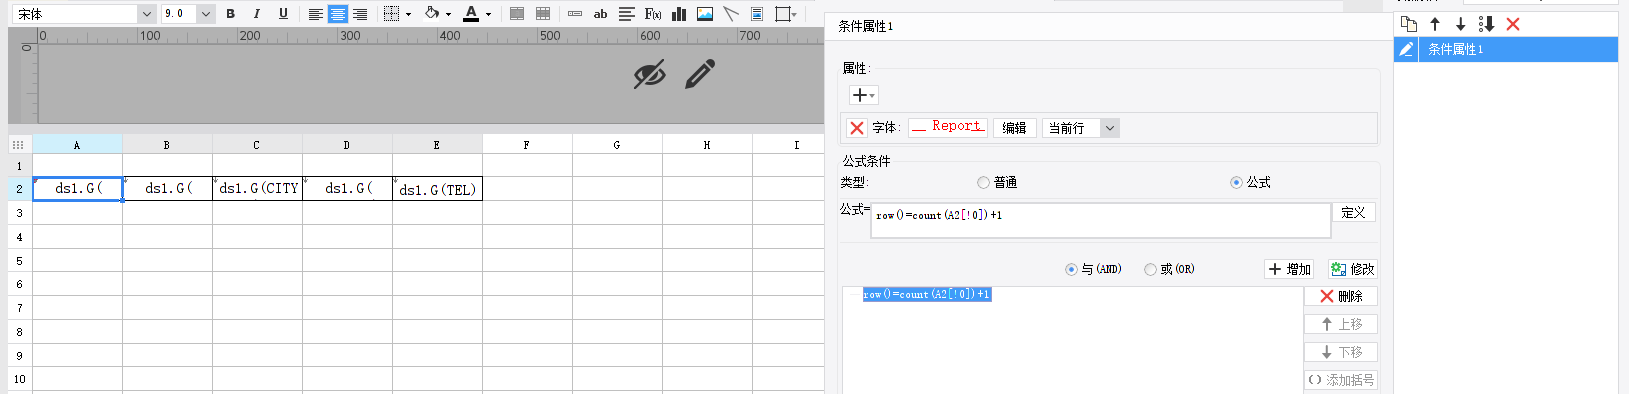Screen dimensions: 1629x394
Task: Click pencil icon beside 条件属性1
Action: pos(1406,49)
